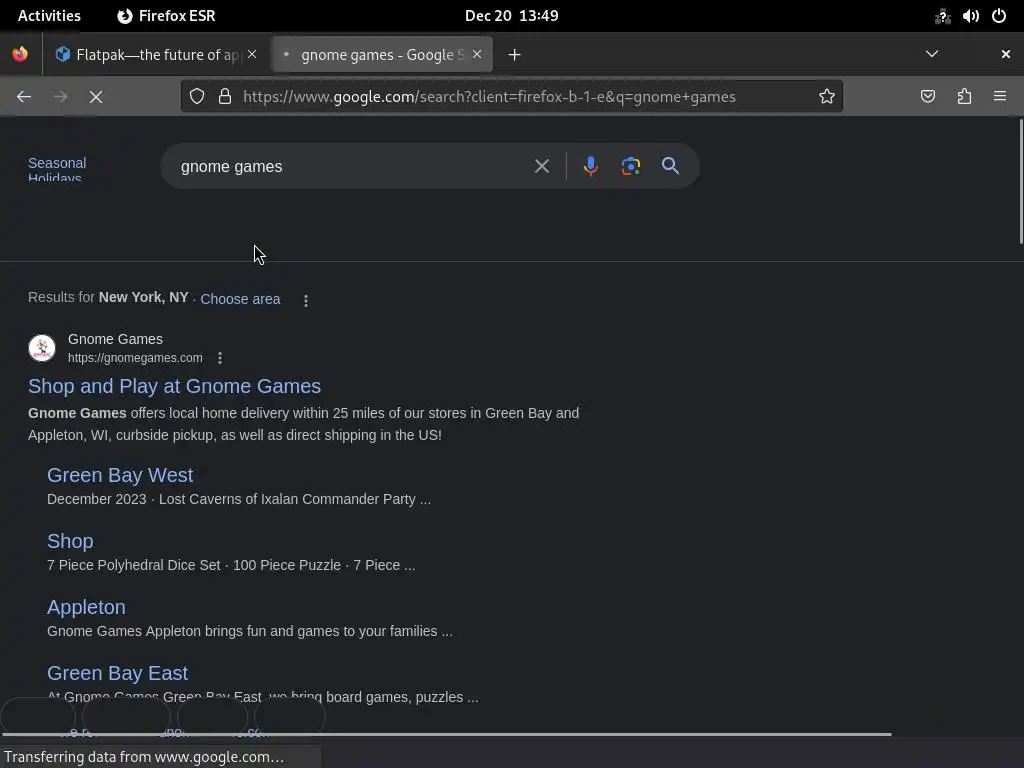Focus the Google search text field
The image size is (1024, 768).
pyautogui.click(x=353, y=167)
